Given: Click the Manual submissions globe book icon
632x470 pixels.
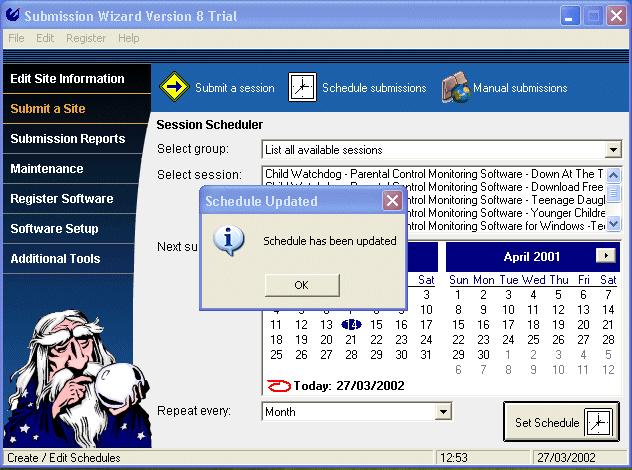Looking at the screenshot, I should click(456, 87).
